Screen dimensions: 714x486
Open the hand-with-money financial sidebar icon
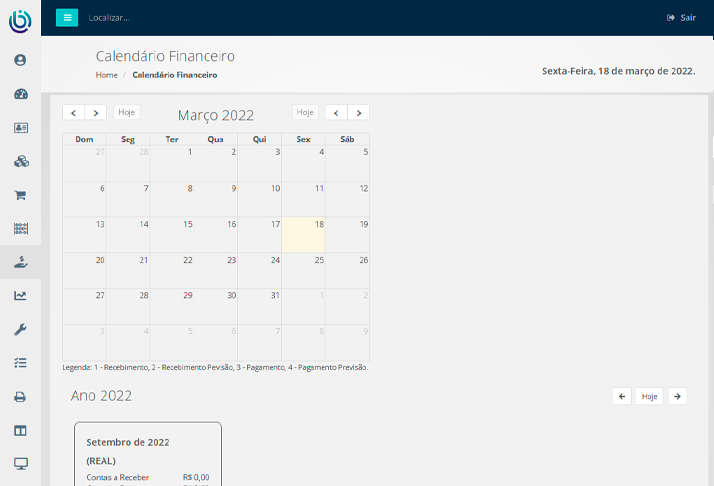[20, 262]
